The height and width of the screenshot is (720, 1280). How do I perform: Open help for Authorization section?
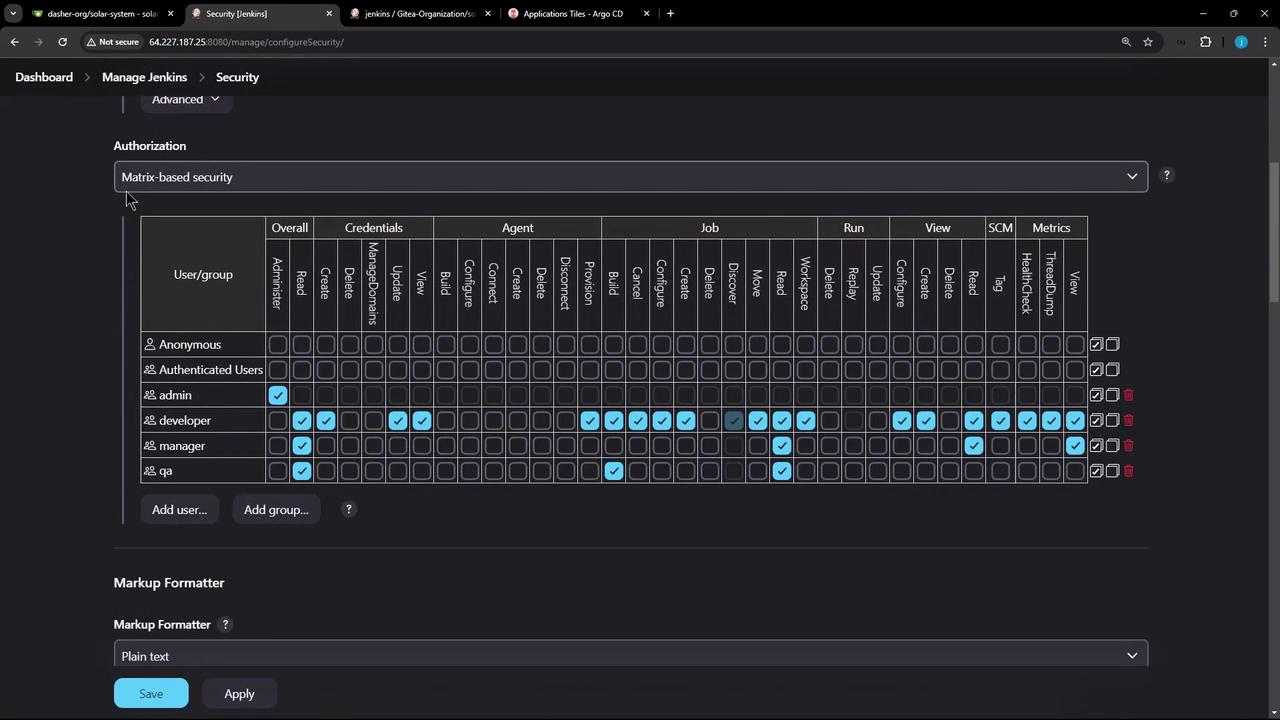point(1166,176)
